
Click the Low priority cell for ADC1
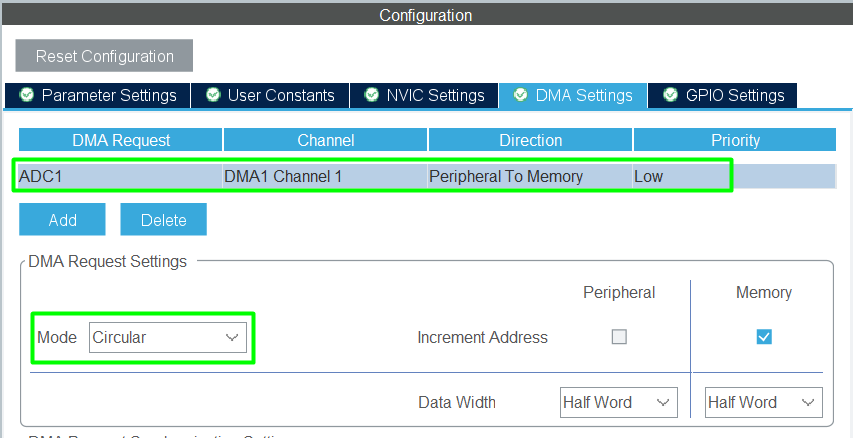coord(680,176)
